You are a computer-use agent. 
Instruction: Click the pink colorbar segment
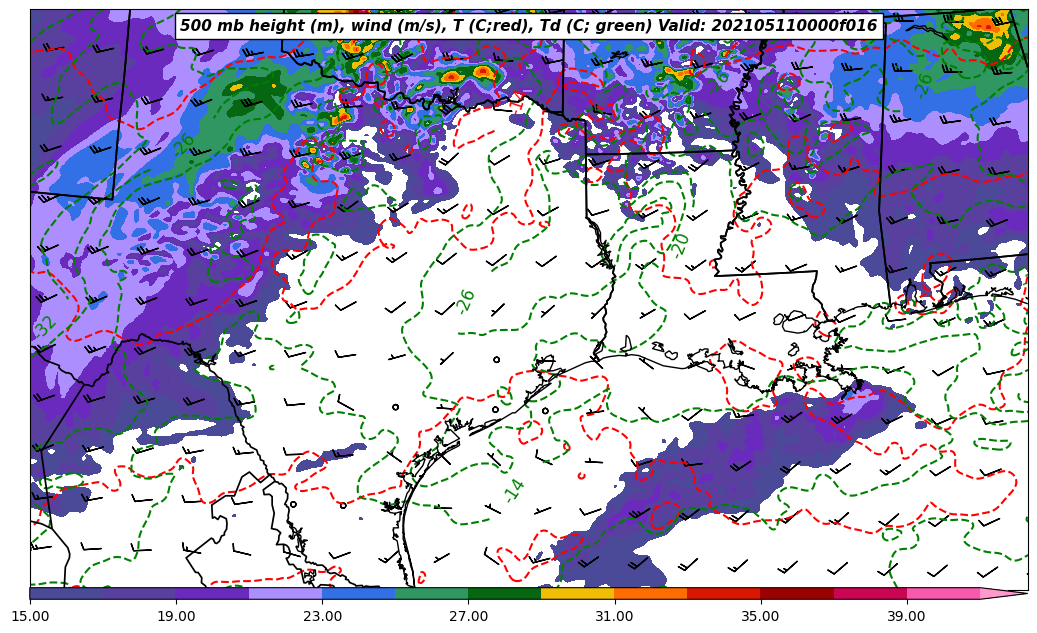tap(943, 593)
